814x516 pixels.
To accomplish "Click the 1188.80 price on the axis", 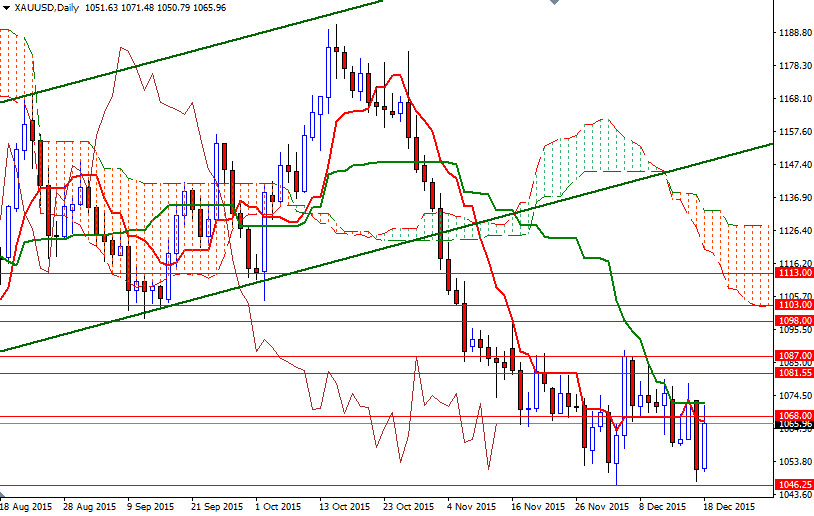I will (794, 32).
